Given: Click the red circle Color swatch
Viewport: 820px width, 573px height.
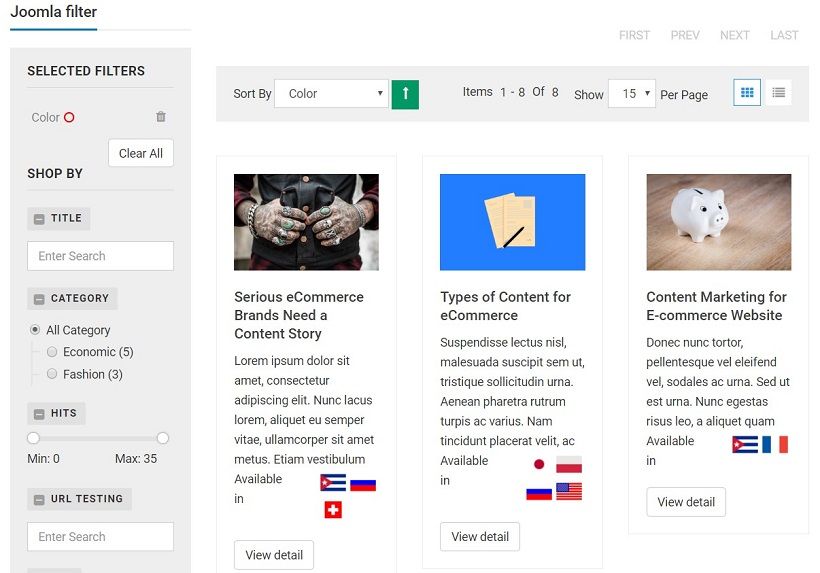Looking at the screenshot, I should [x=69, y=117].
